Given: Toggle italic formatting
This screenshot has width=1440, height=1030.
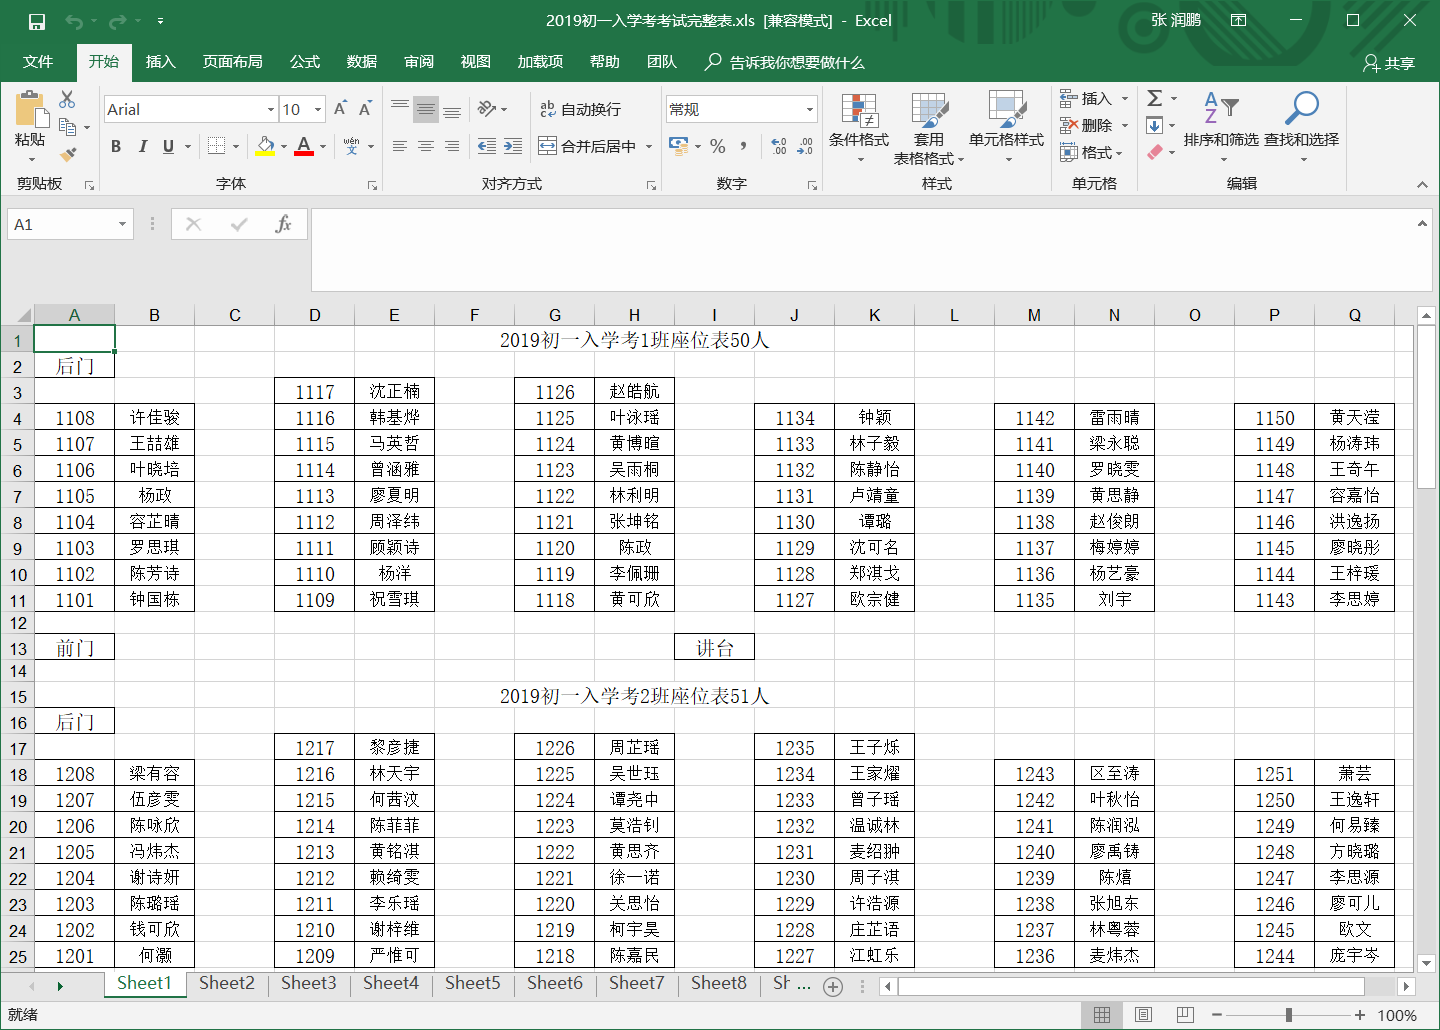Looking at the screenshot, I should click(x=142, y=146).
